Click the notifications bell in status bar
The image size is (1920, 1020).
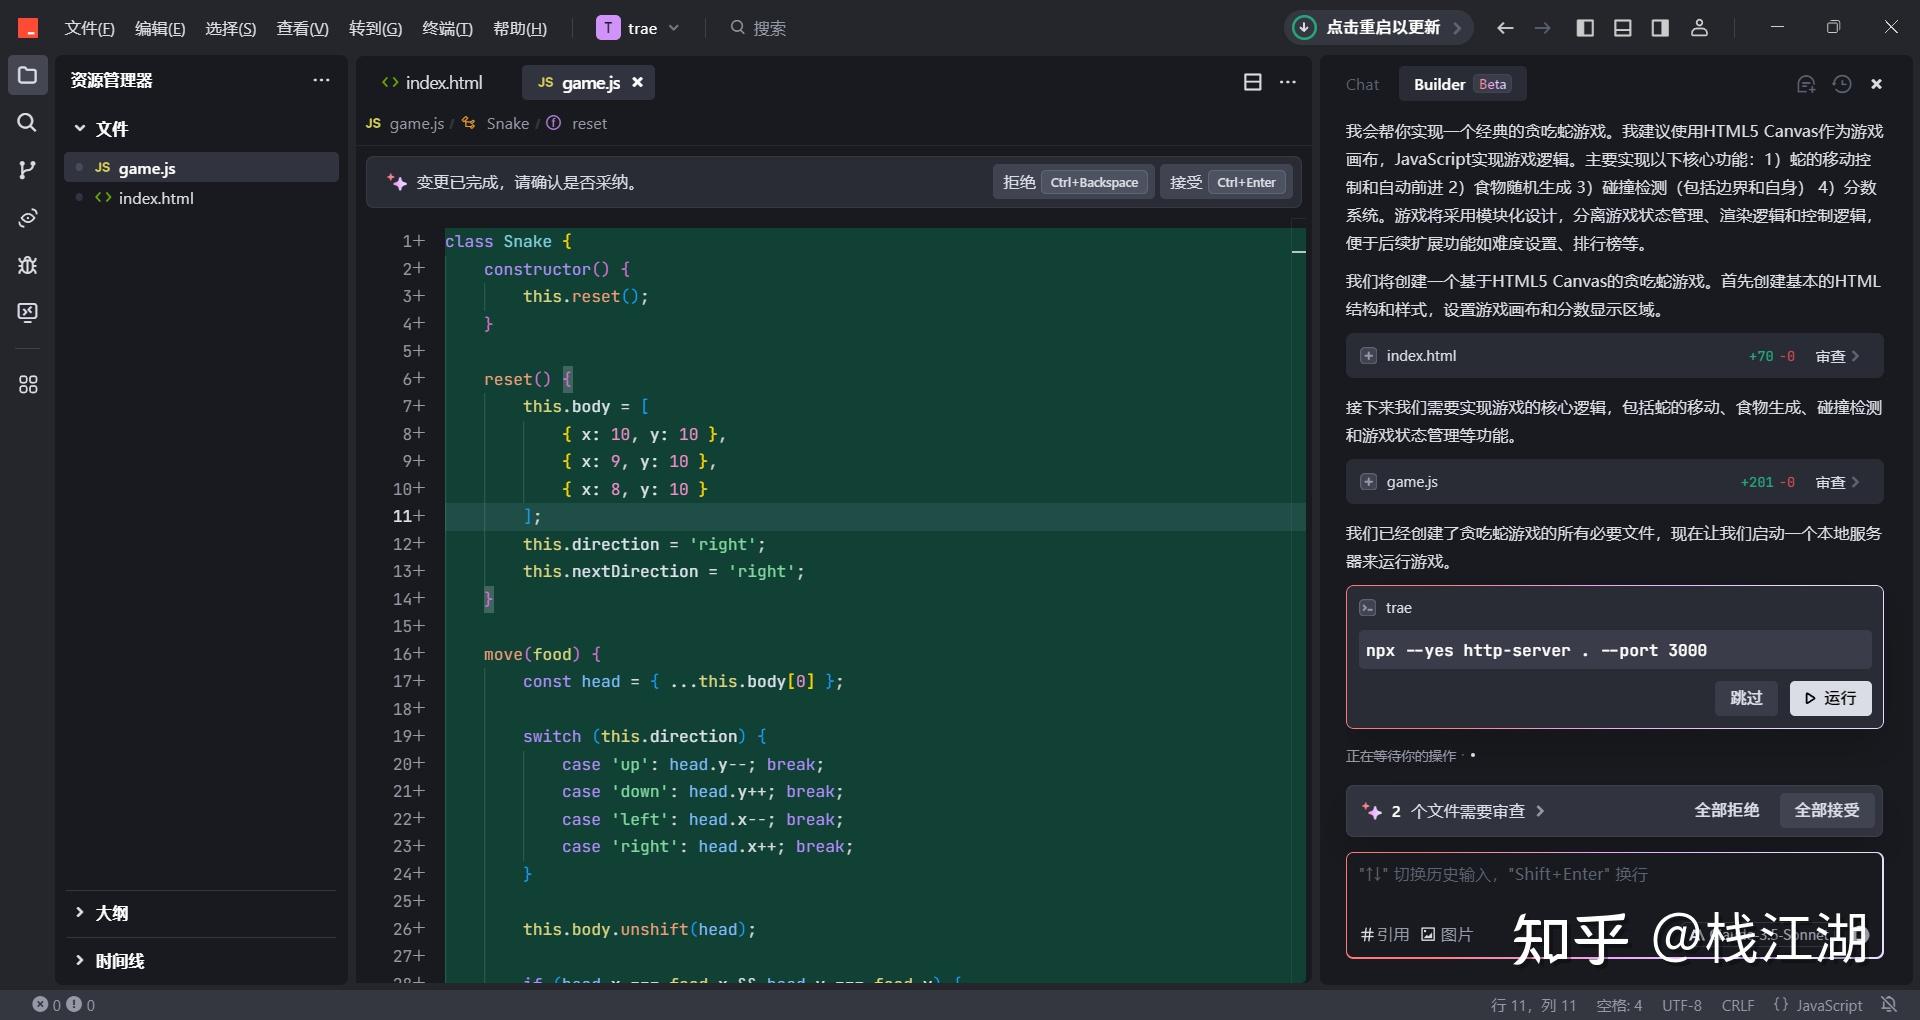(1888, 1004)
